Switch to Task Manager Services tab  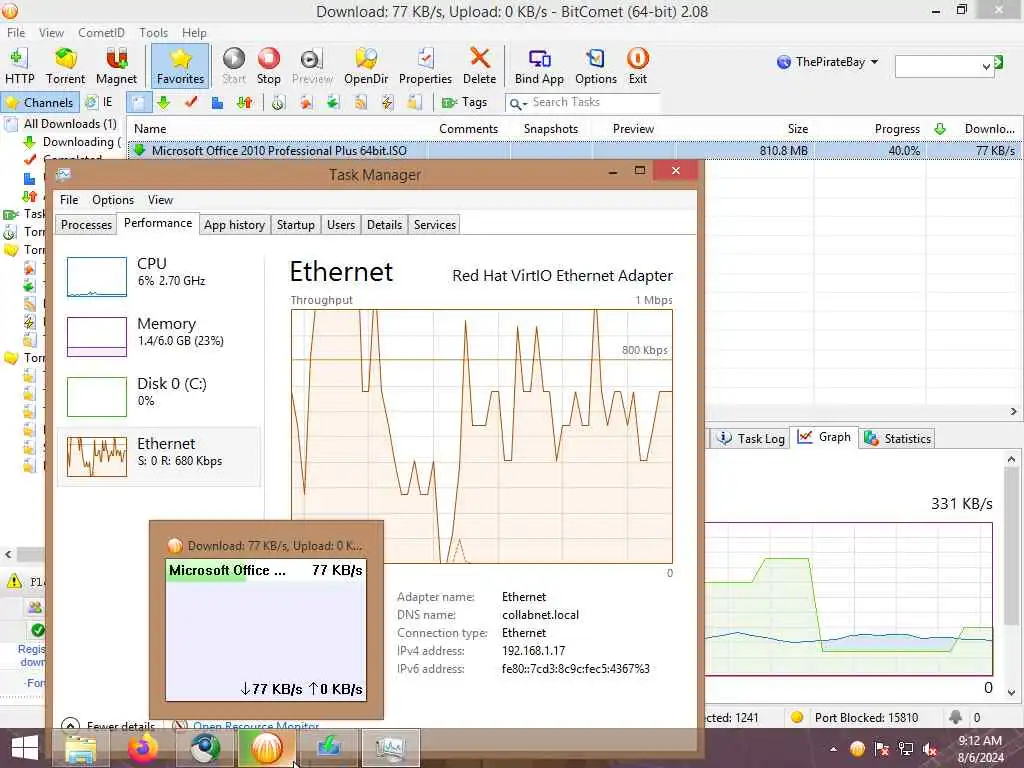(434, 225)
